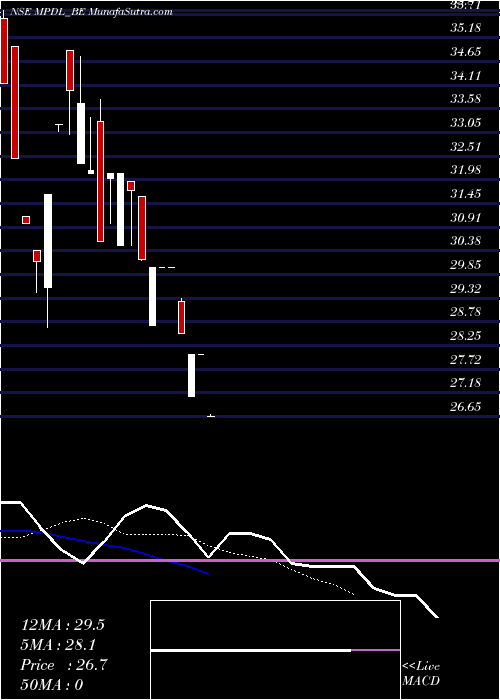Click the Price : 26.7 readout
Viewport: 500px width, 700px height.
[64, 665]
